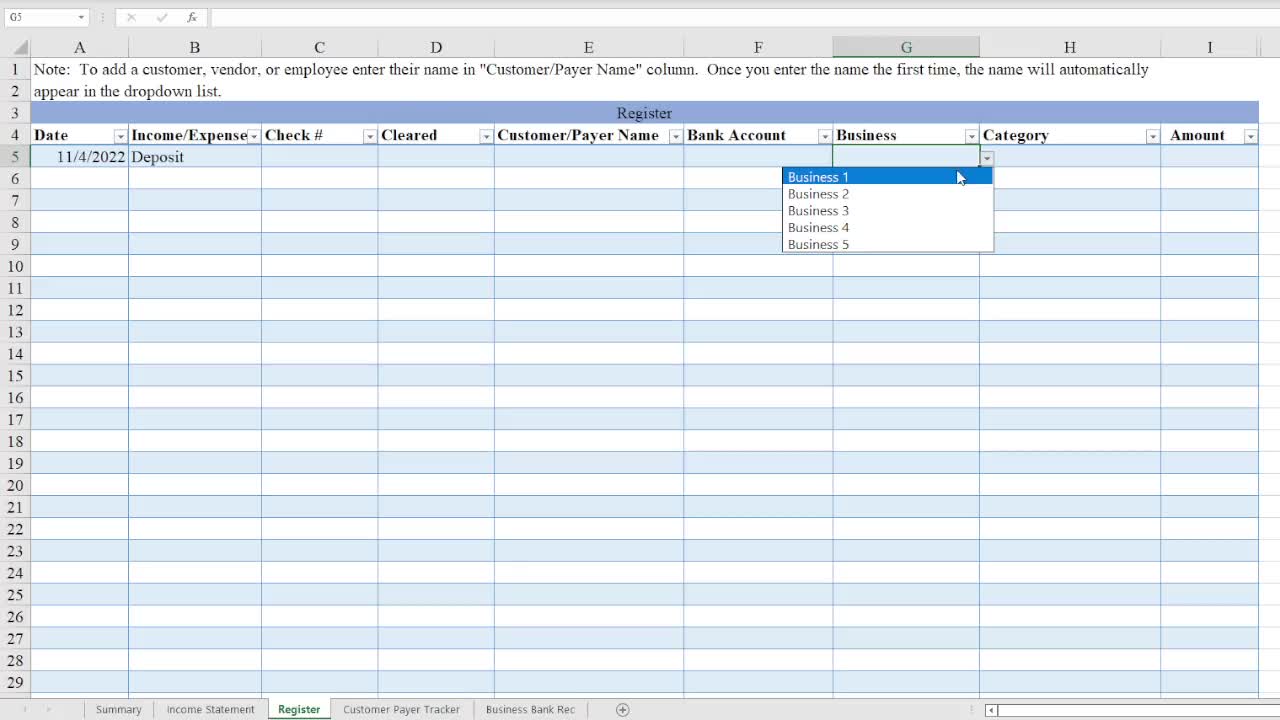Viewport: 1280px width, 720px height.
Task: Switch to the Income Statement sheet tab
Action: click(x=210, y=709)
